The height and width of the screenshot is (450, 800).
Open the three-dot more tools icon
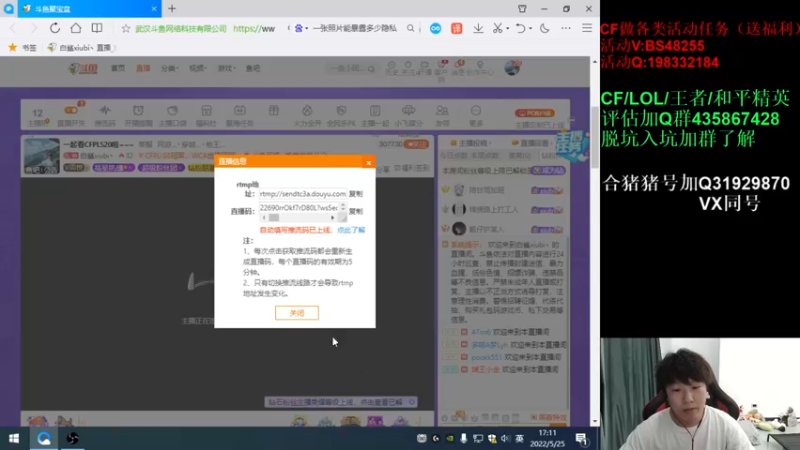(566, 29)
